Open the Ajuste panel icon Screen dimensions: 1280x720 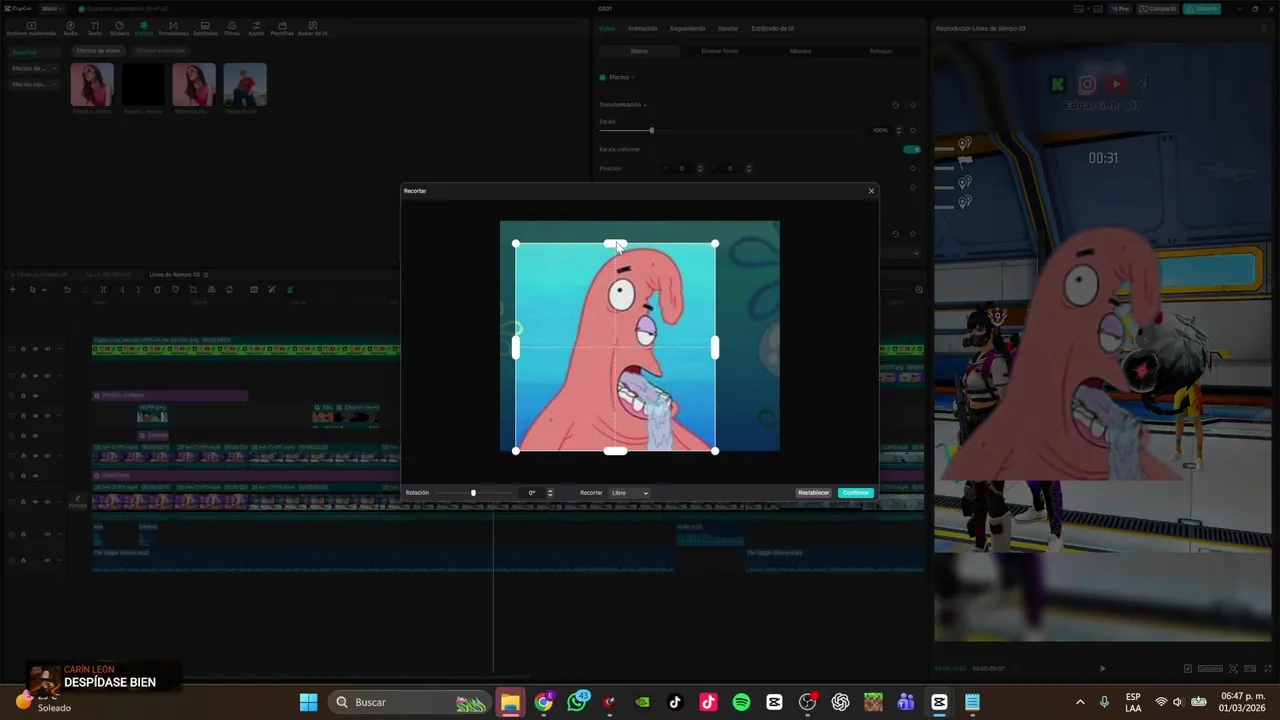256,28
